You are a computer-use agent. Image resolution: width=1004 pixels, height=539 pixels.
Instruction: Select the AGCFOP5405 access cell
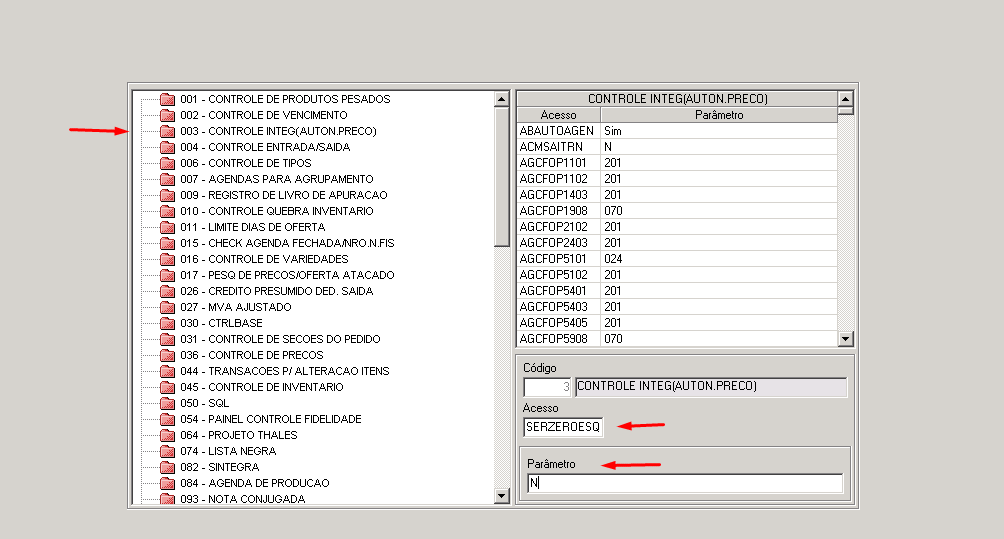click(558, 323)
